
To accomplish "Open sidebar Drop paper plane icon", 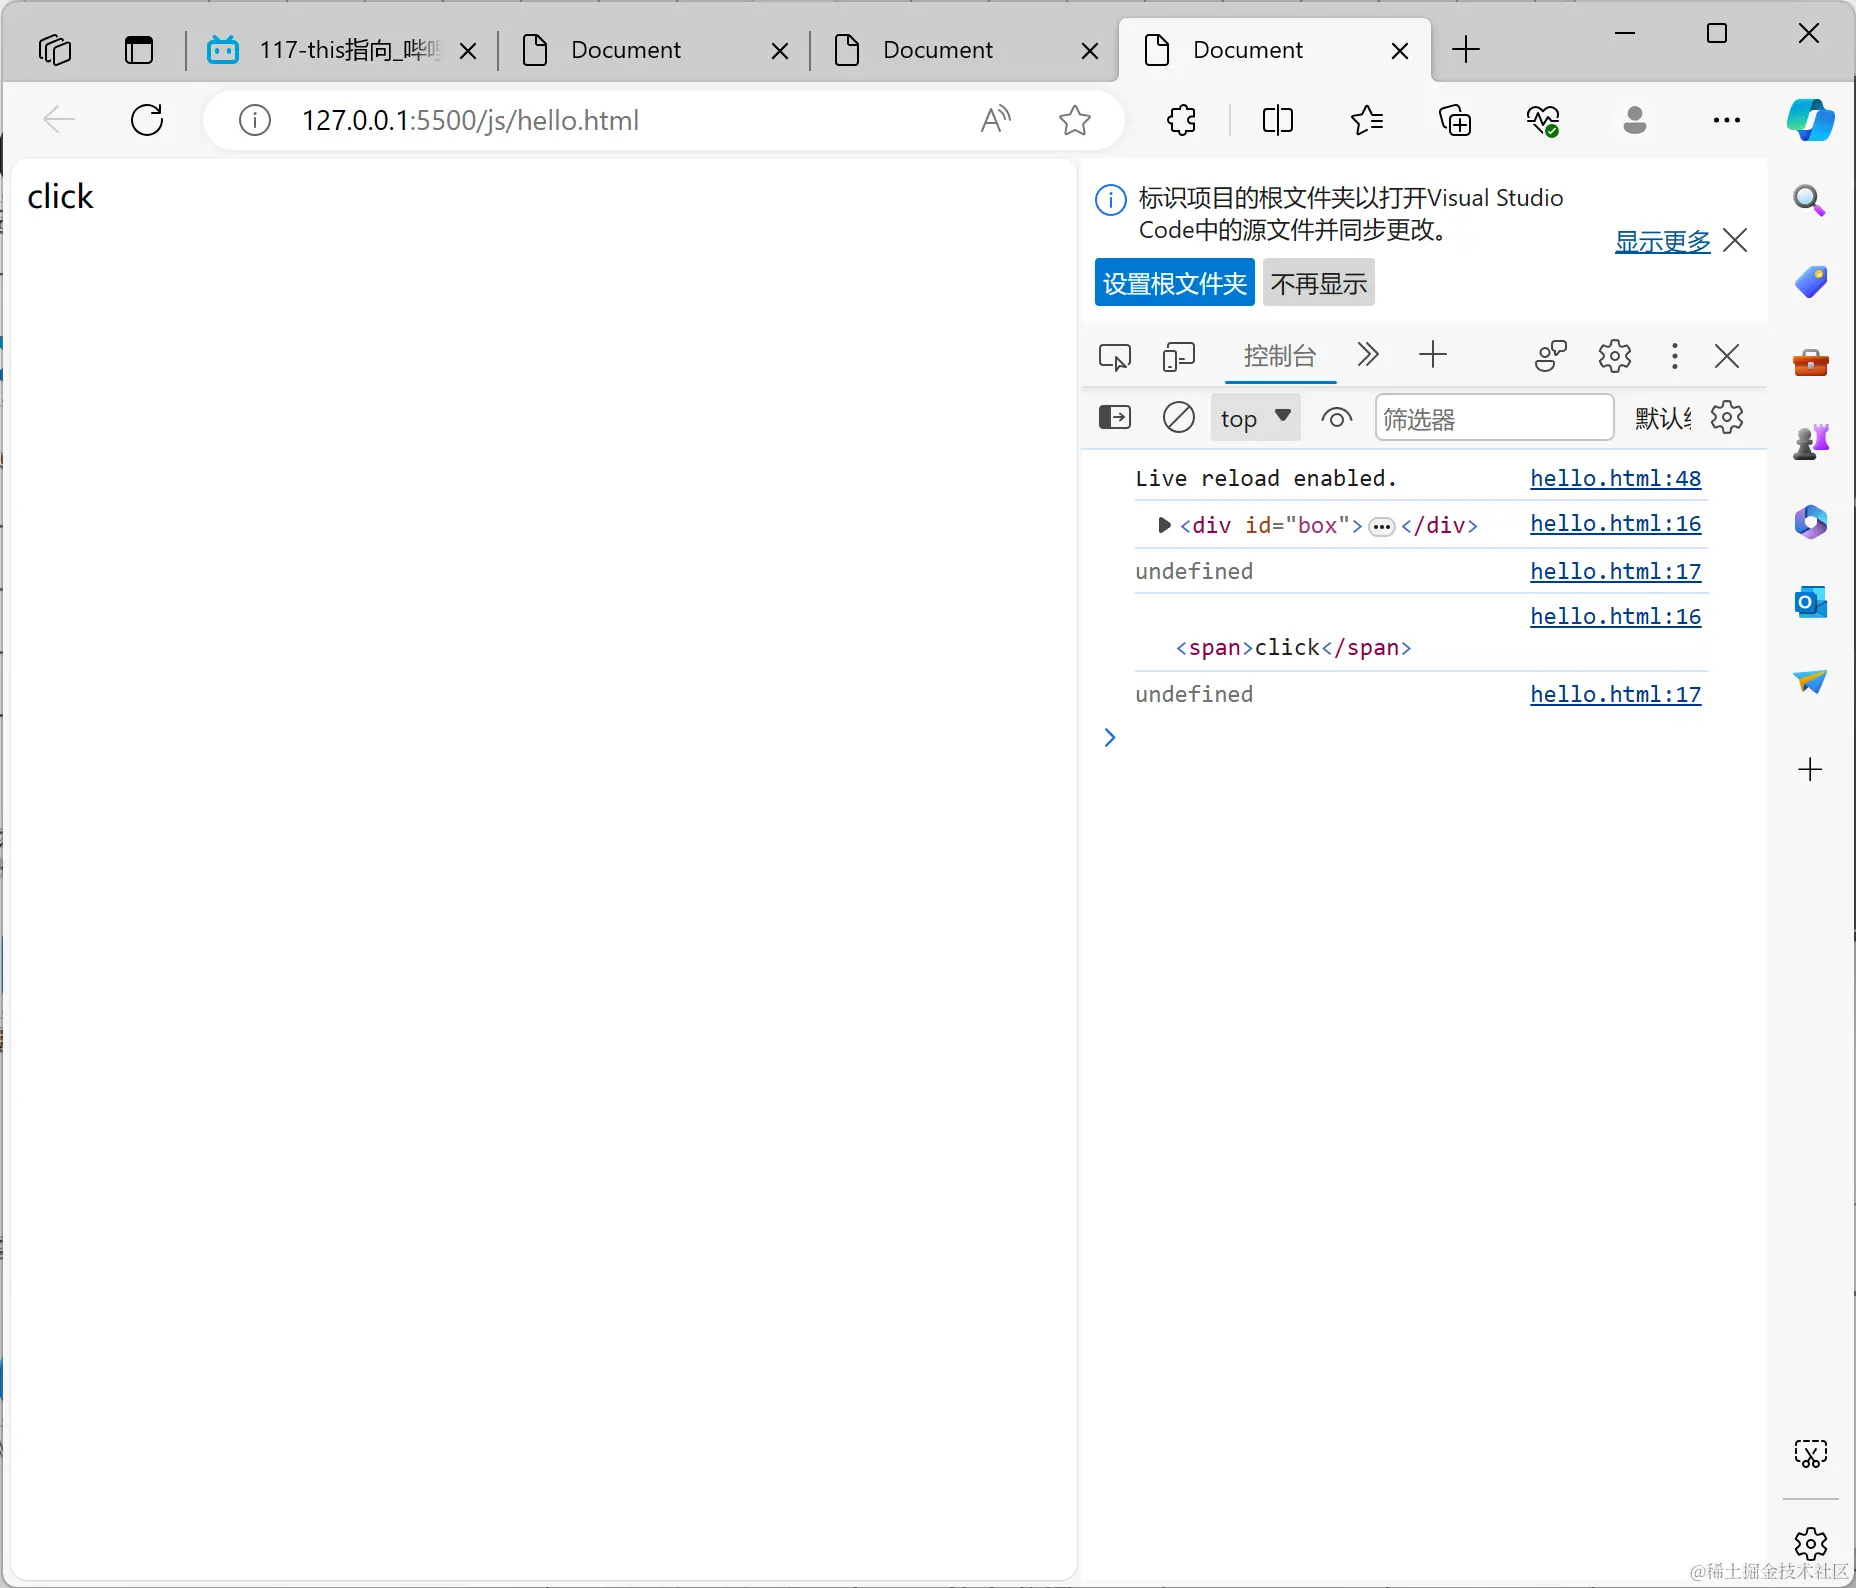I will [x=1810, y=681].
